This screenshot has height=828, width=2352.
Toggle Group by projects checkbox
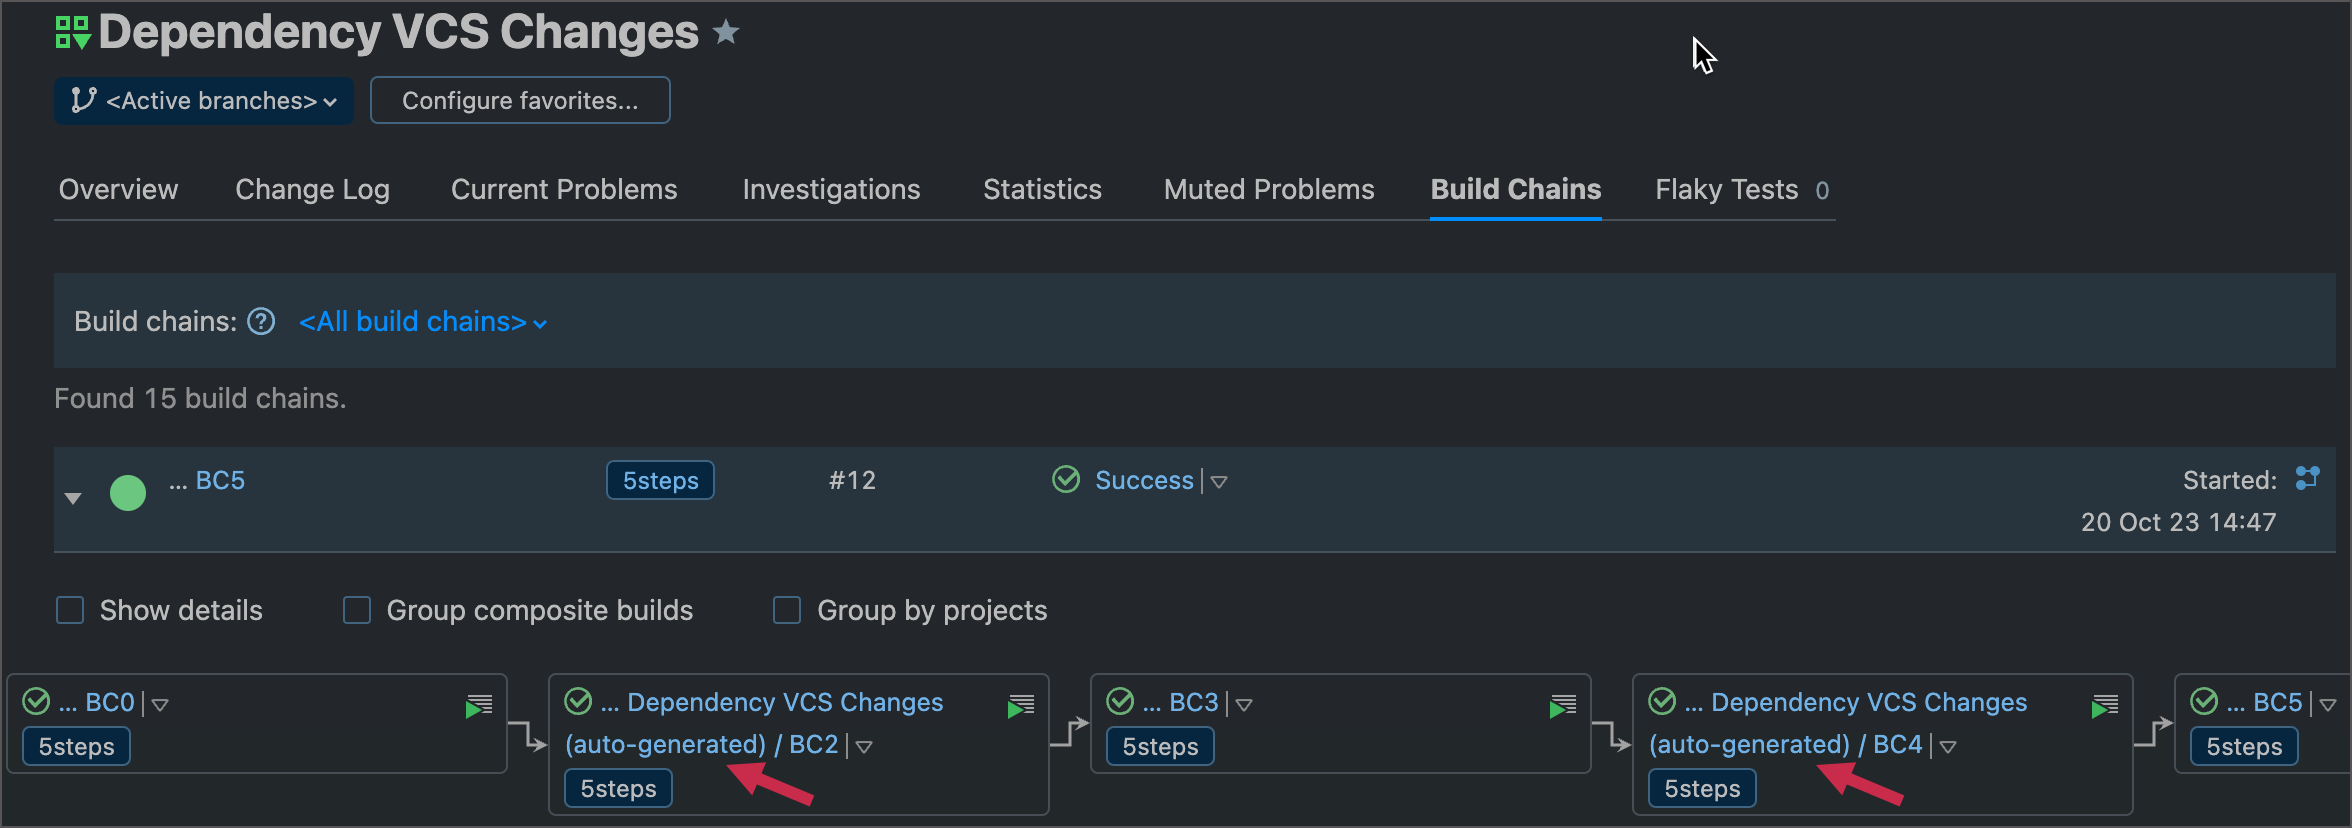[x=787, y=610]
